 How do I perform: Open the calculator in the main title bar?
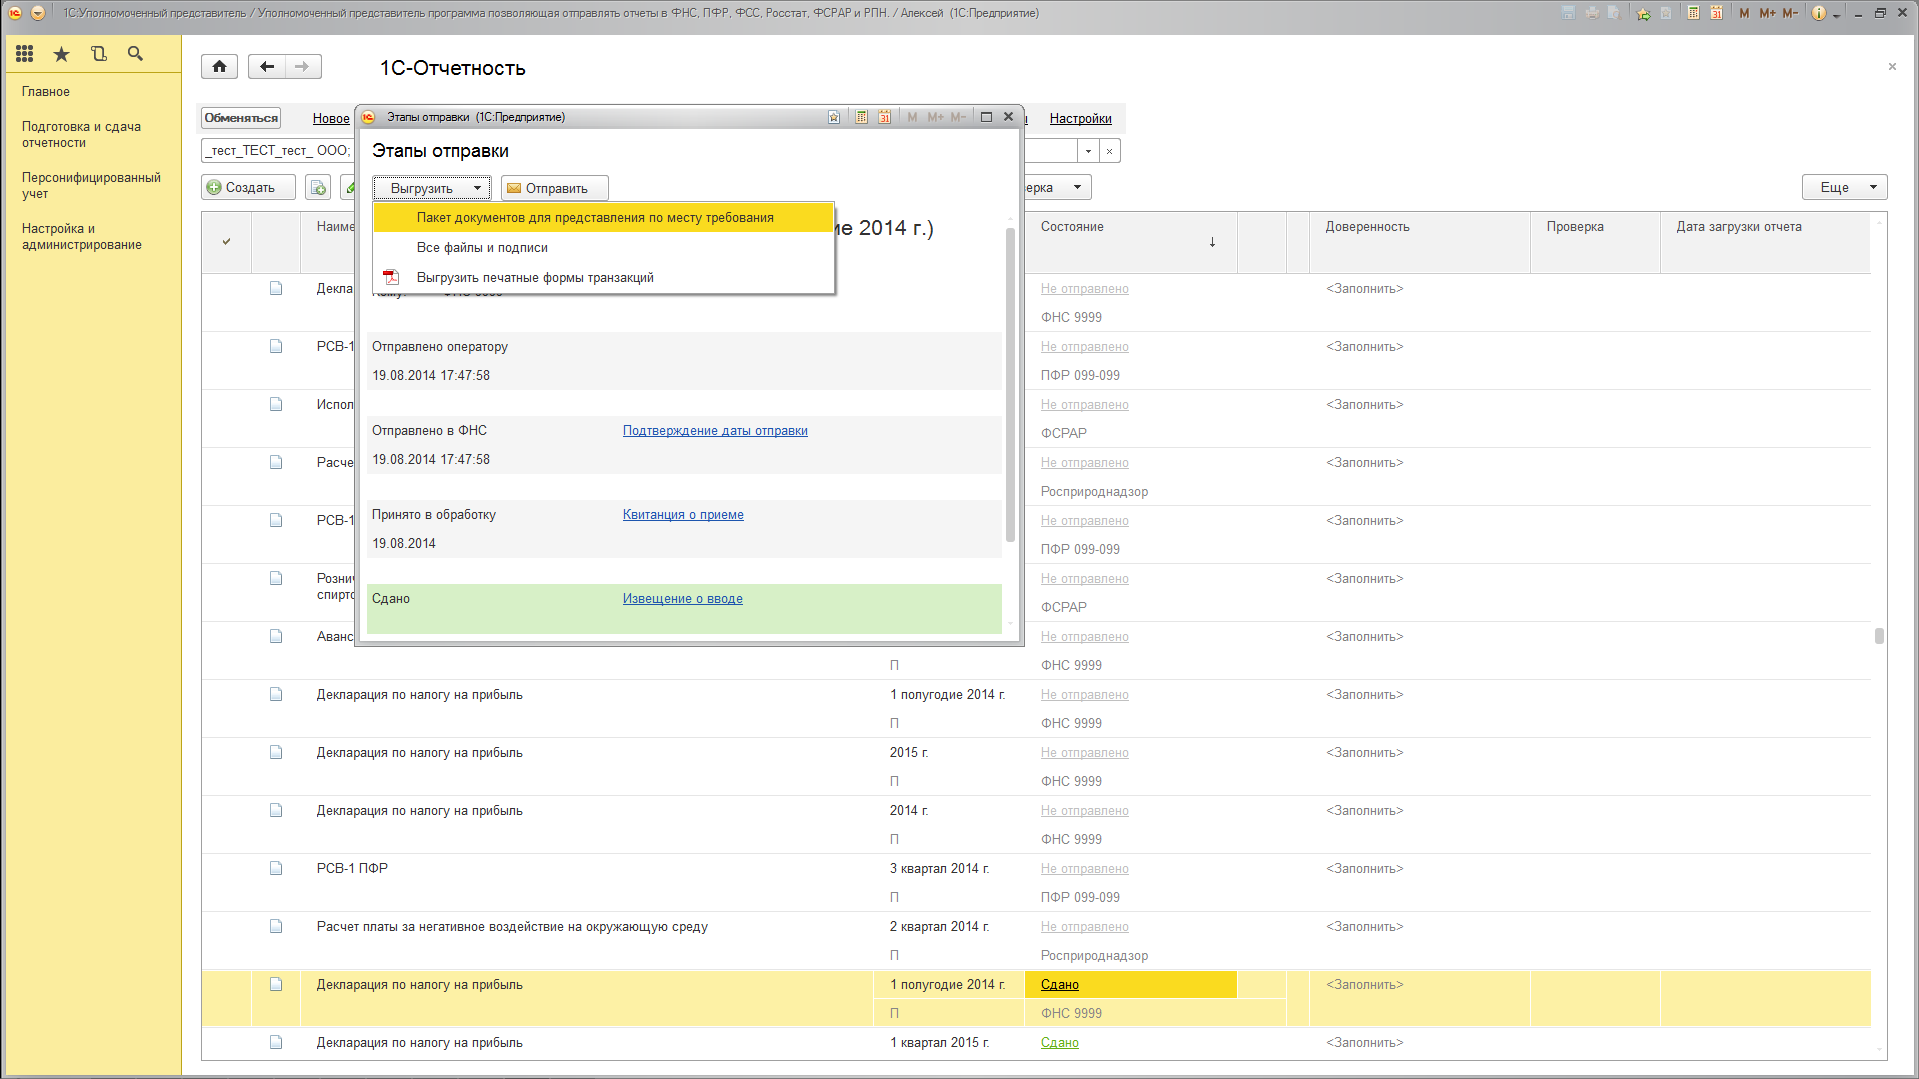1693,13
